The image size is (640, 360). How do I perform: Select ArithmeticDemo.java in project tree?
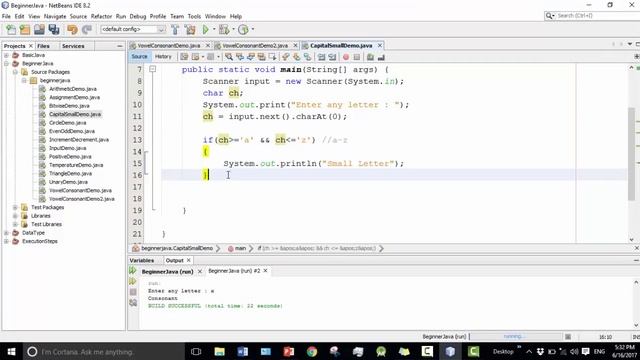click(x=73, y=89)
